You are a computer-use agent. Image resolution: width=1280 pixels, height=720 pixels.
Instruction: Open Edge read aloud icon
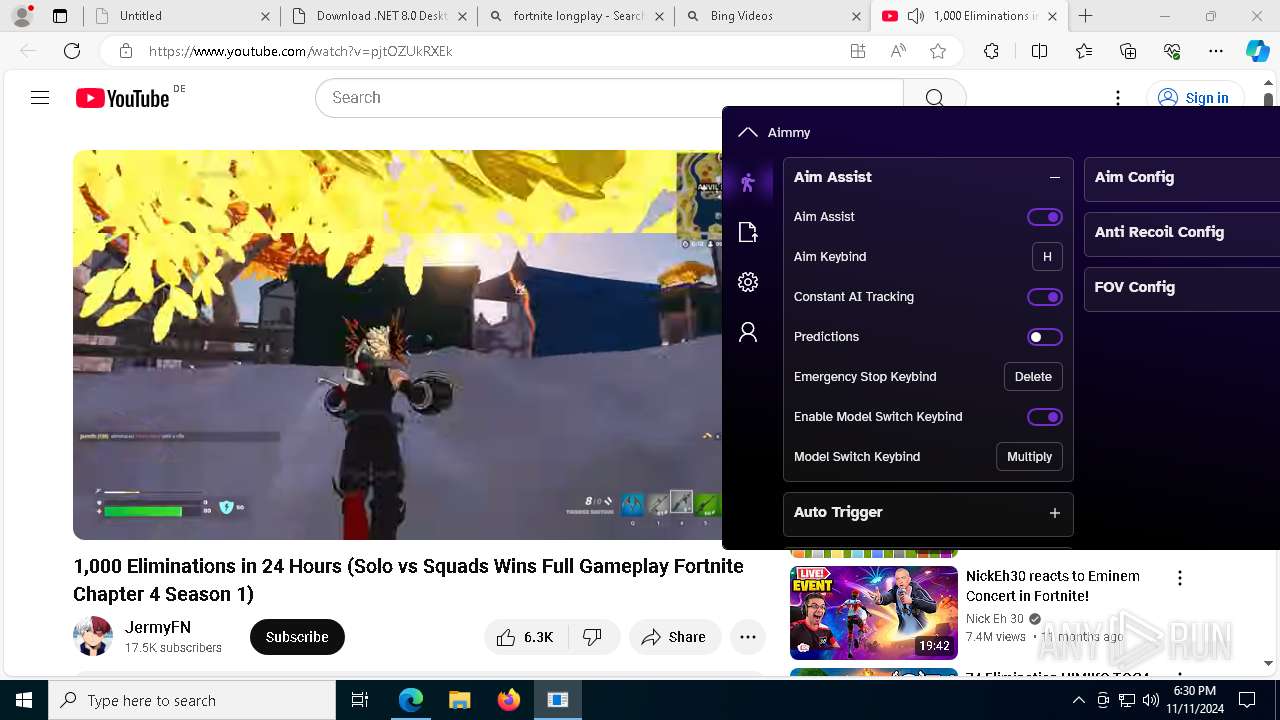coord(898,51)
